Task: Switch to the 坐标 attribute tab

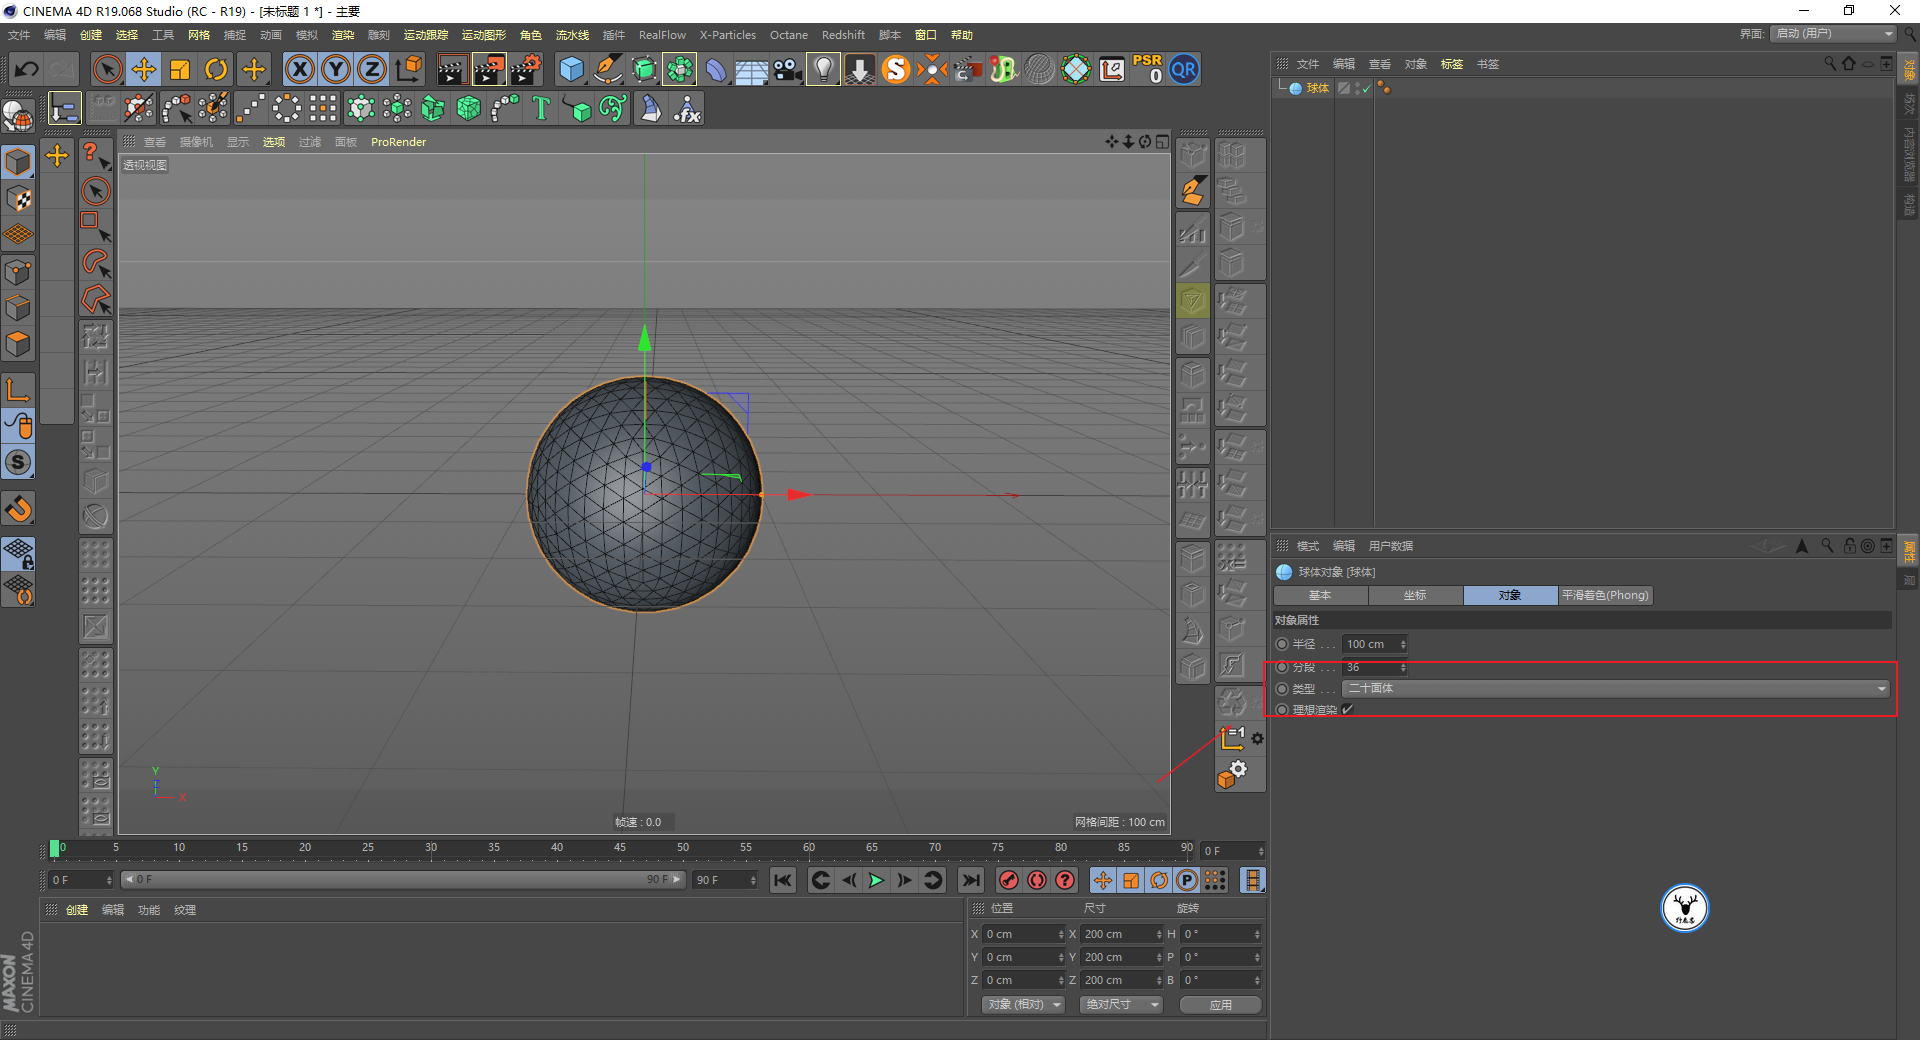Action: (1415, 595)
